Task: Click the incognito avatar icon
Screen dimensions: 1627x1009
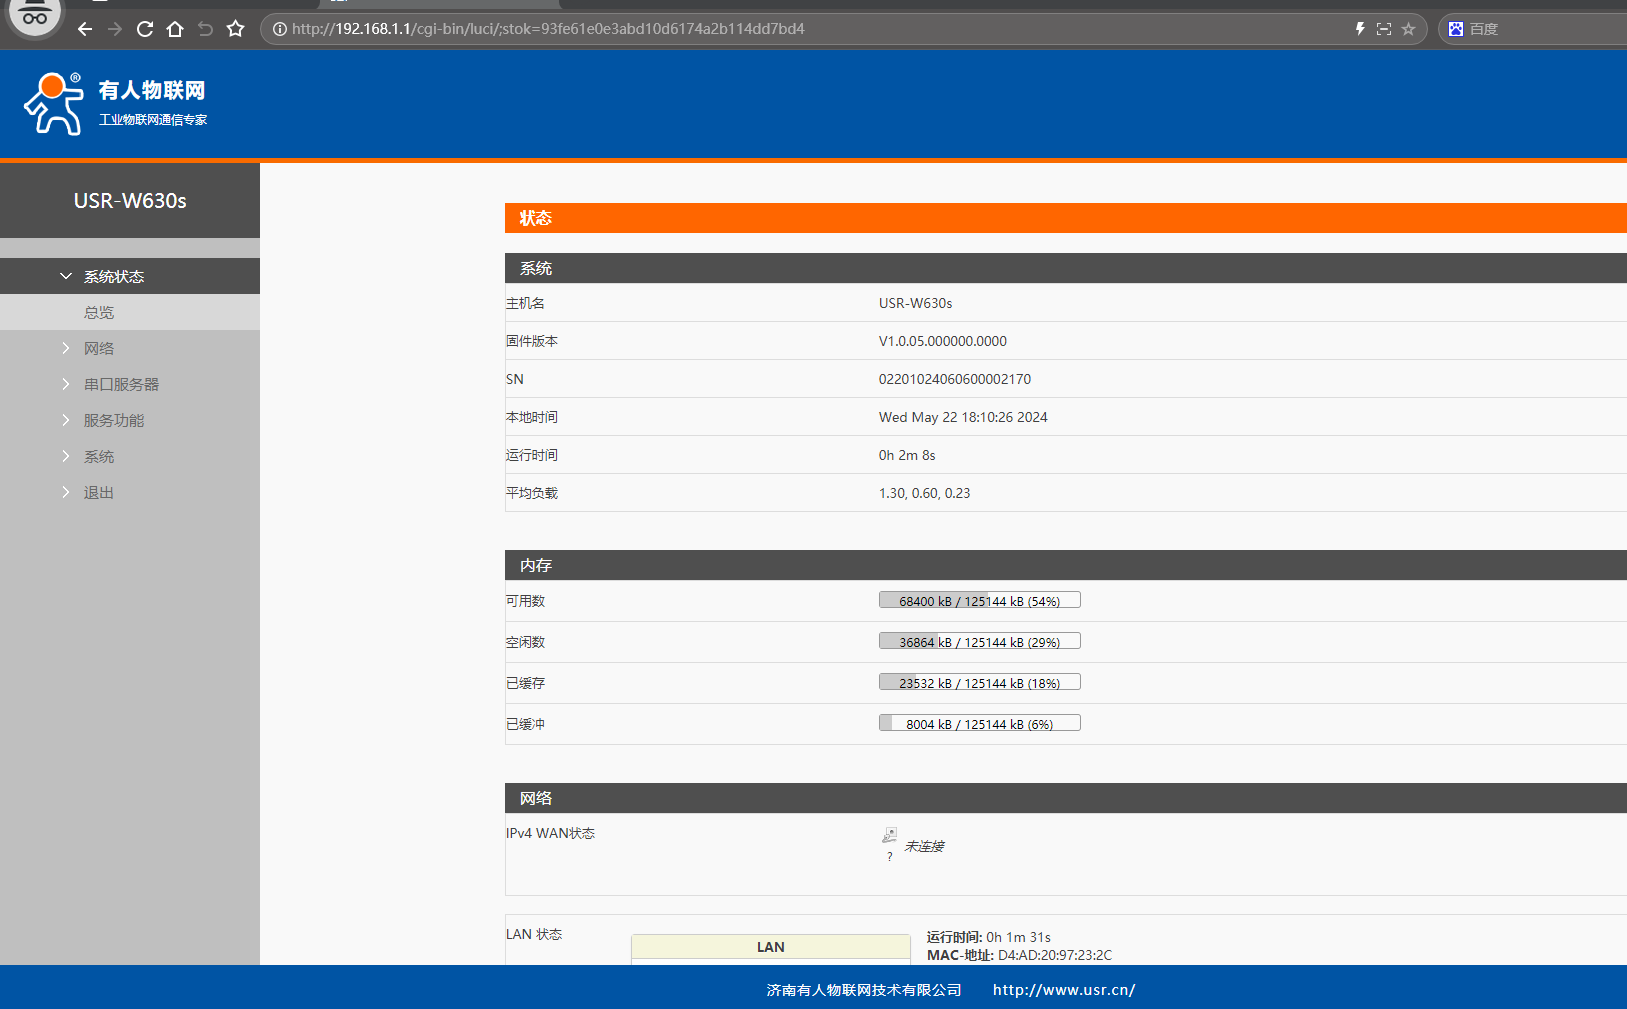Action: (35, 16)
